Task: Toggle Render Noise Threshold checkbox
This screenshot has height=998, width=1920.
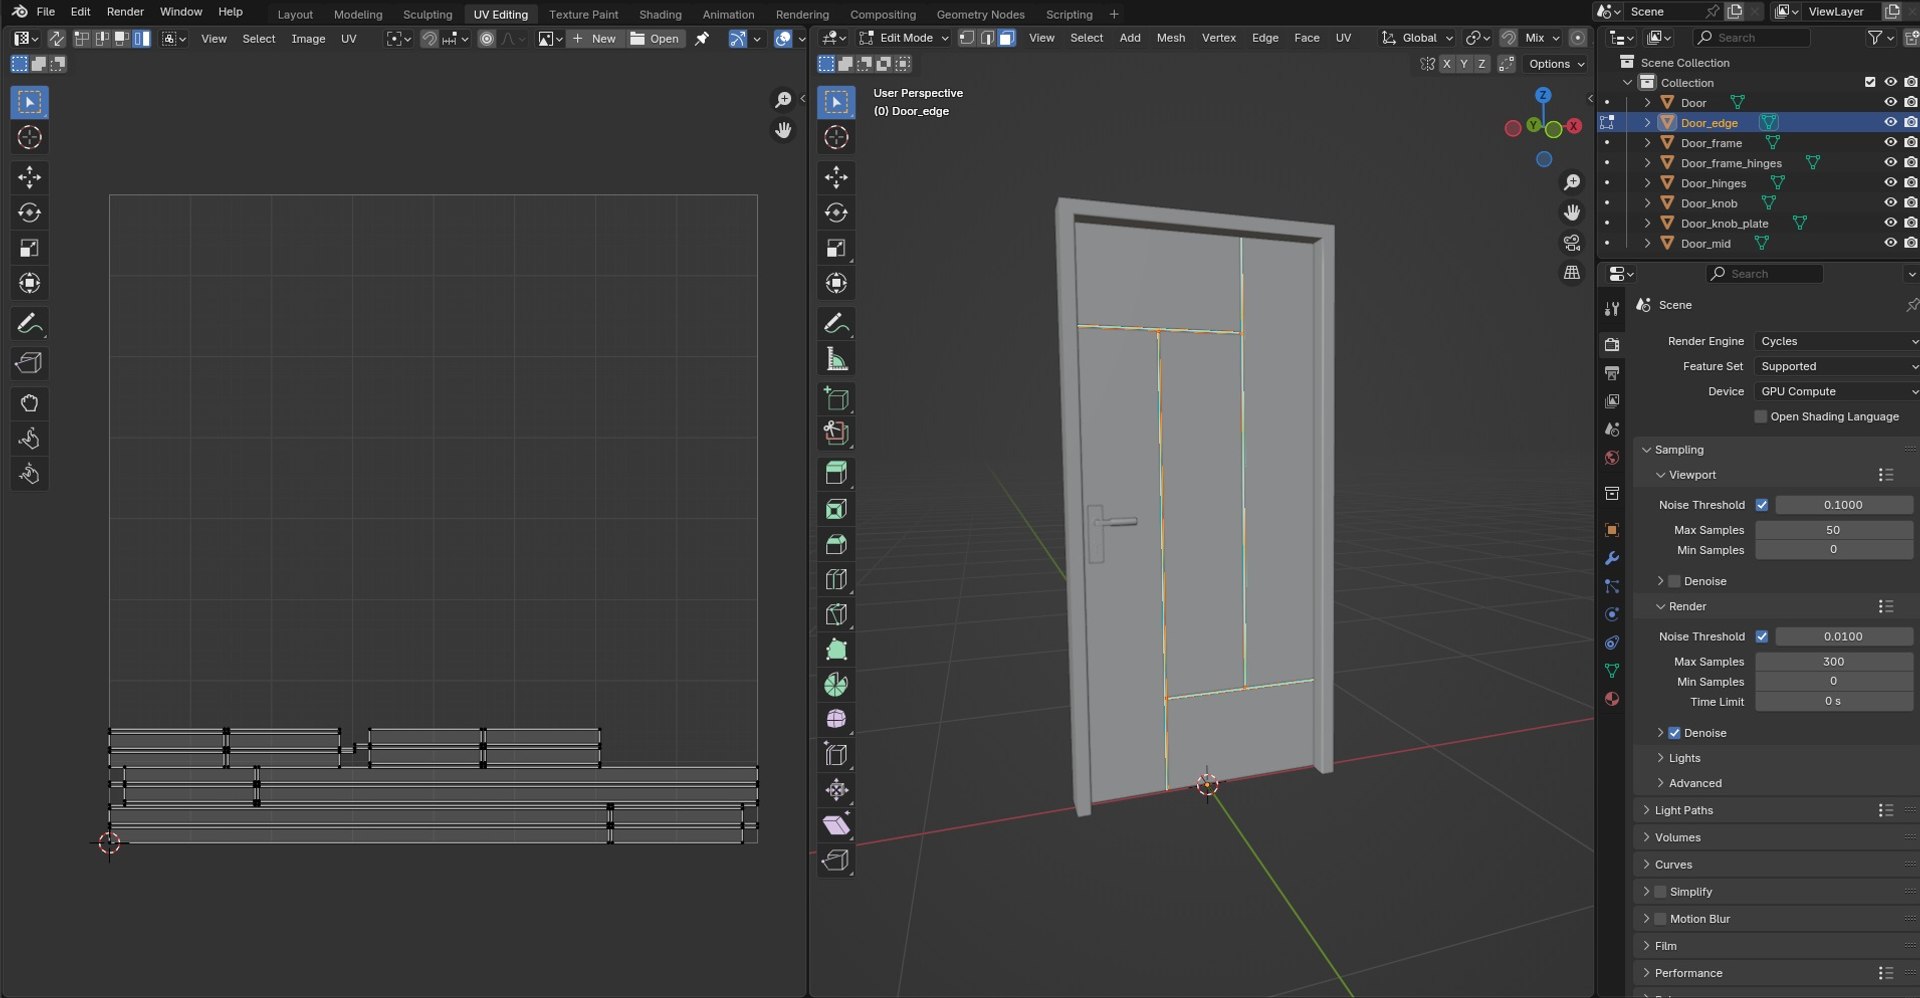Action: pos(1762,636)
